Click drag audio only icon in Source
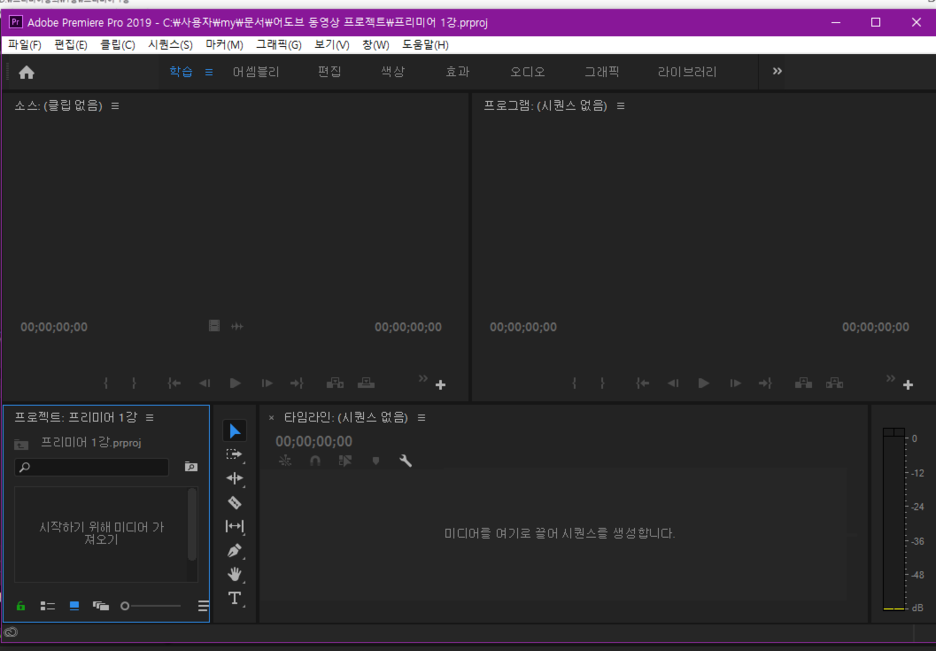The width and height of the screenshot is (936, 651). pos(237,326)
